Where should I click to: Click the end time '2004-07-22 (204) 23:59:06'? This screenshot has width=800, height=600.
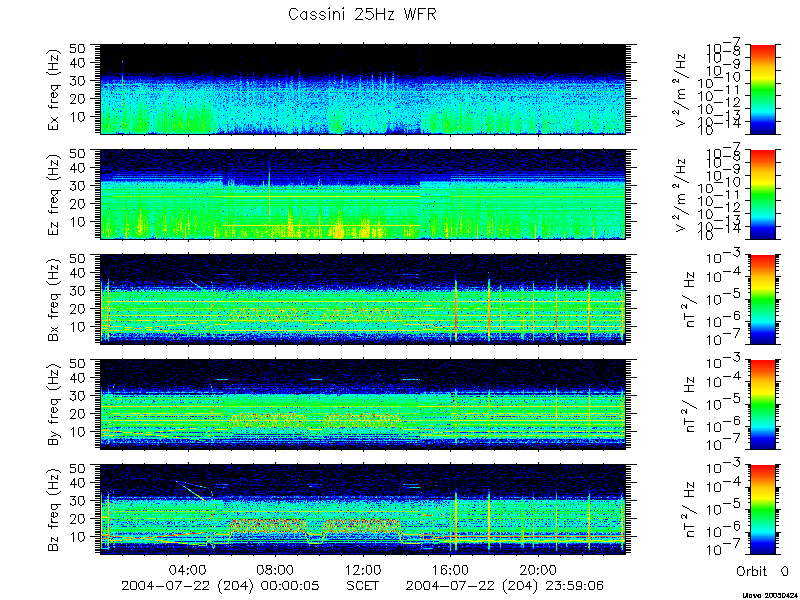(x=505, y=585)
